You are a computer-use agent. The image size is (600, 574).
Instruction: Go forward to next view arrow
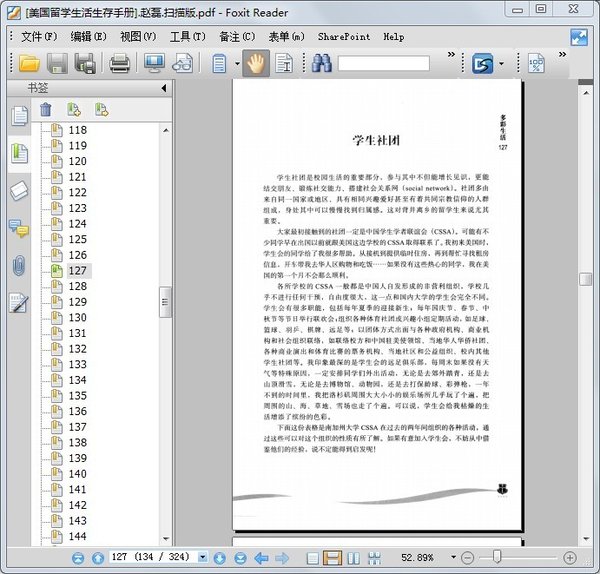pyautogui.click(x=282, y=558)
